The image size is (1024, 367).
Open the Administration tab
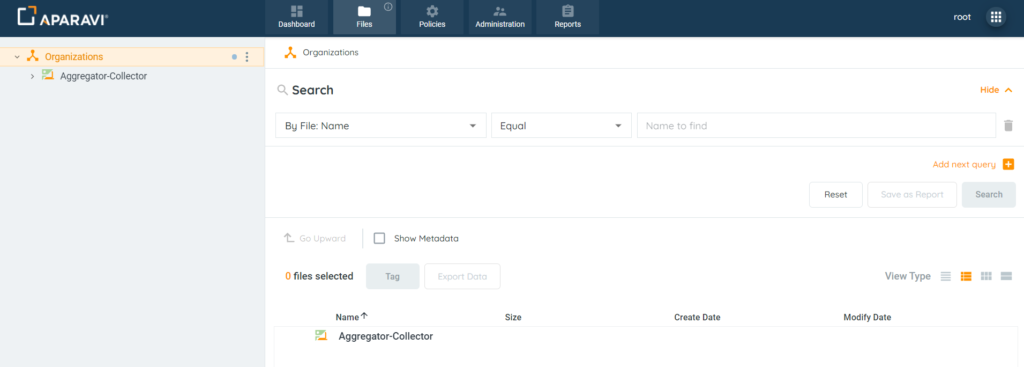[500, 17]
